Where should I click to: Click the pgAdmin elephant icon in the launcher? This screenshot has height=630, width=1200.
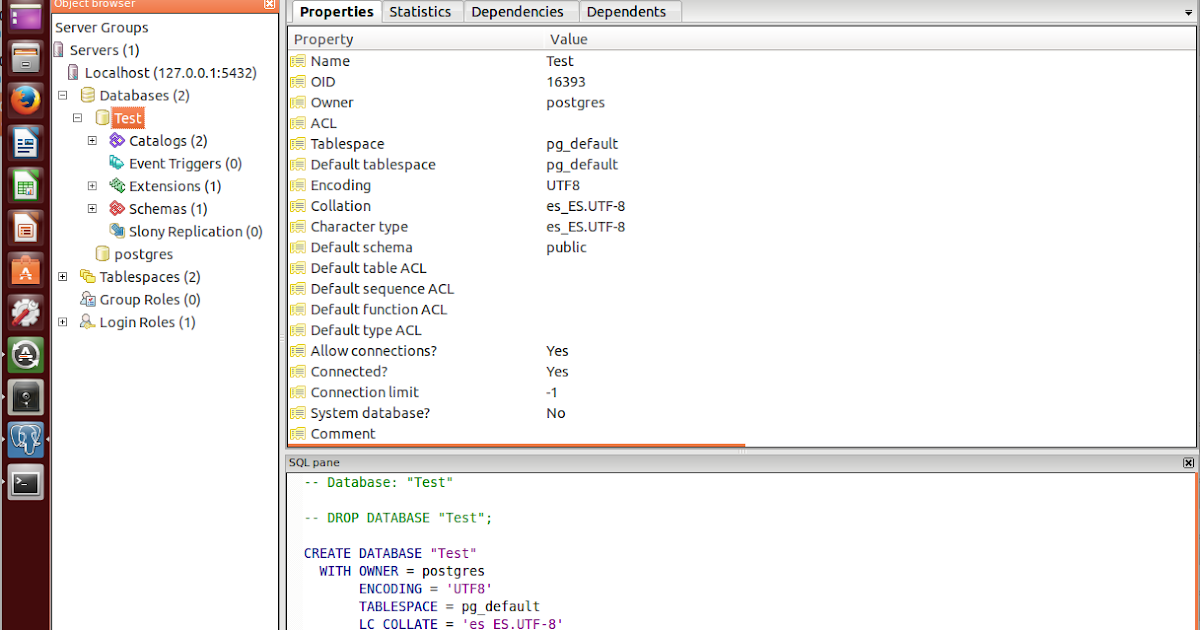[x=26, y=440]
